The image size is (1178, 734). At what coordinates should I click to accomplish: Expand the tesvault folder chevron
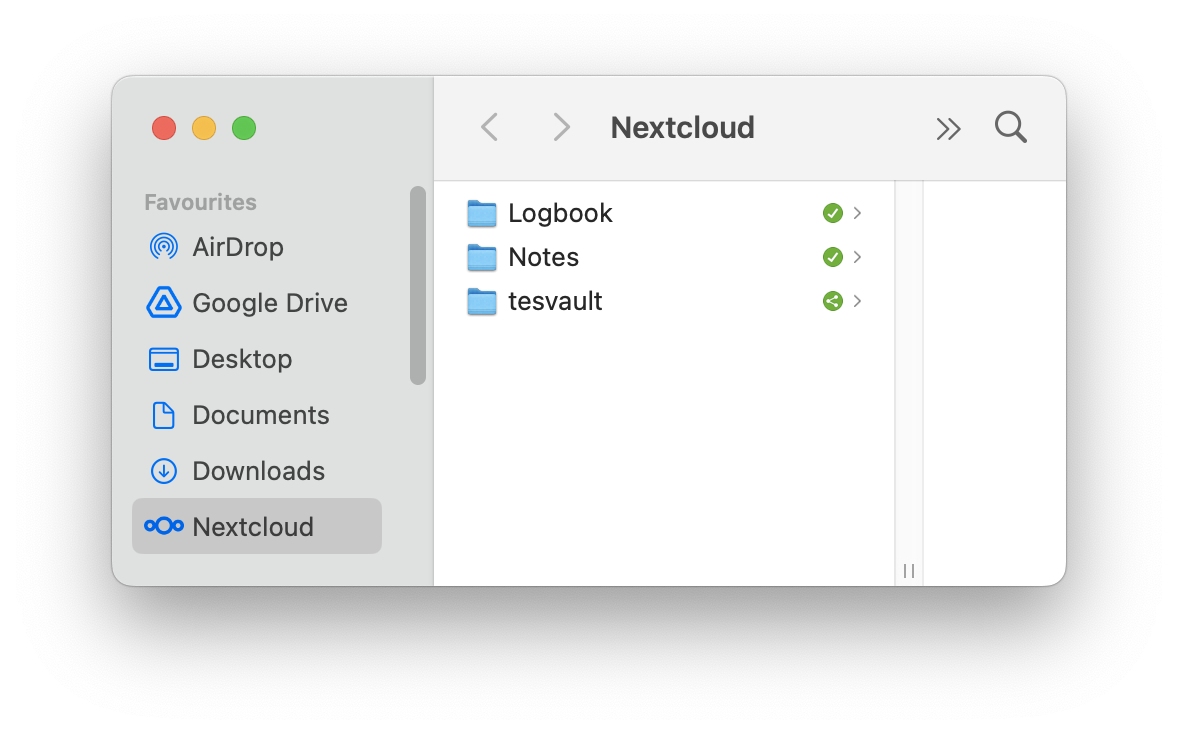pos(857,301)
